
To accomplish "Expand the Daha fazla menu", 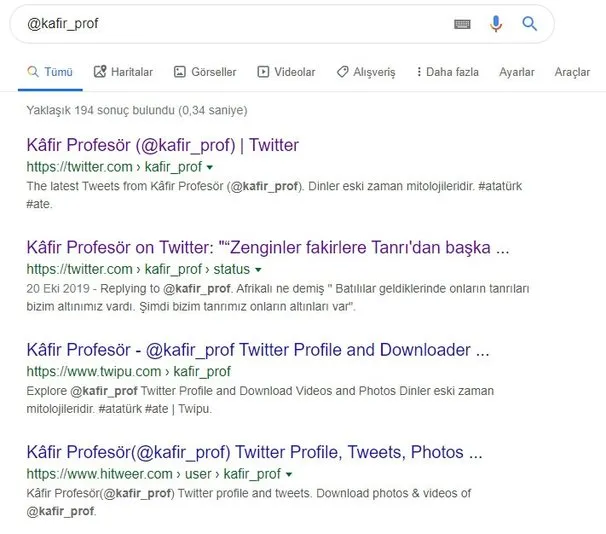I will (x=447, y=72).
